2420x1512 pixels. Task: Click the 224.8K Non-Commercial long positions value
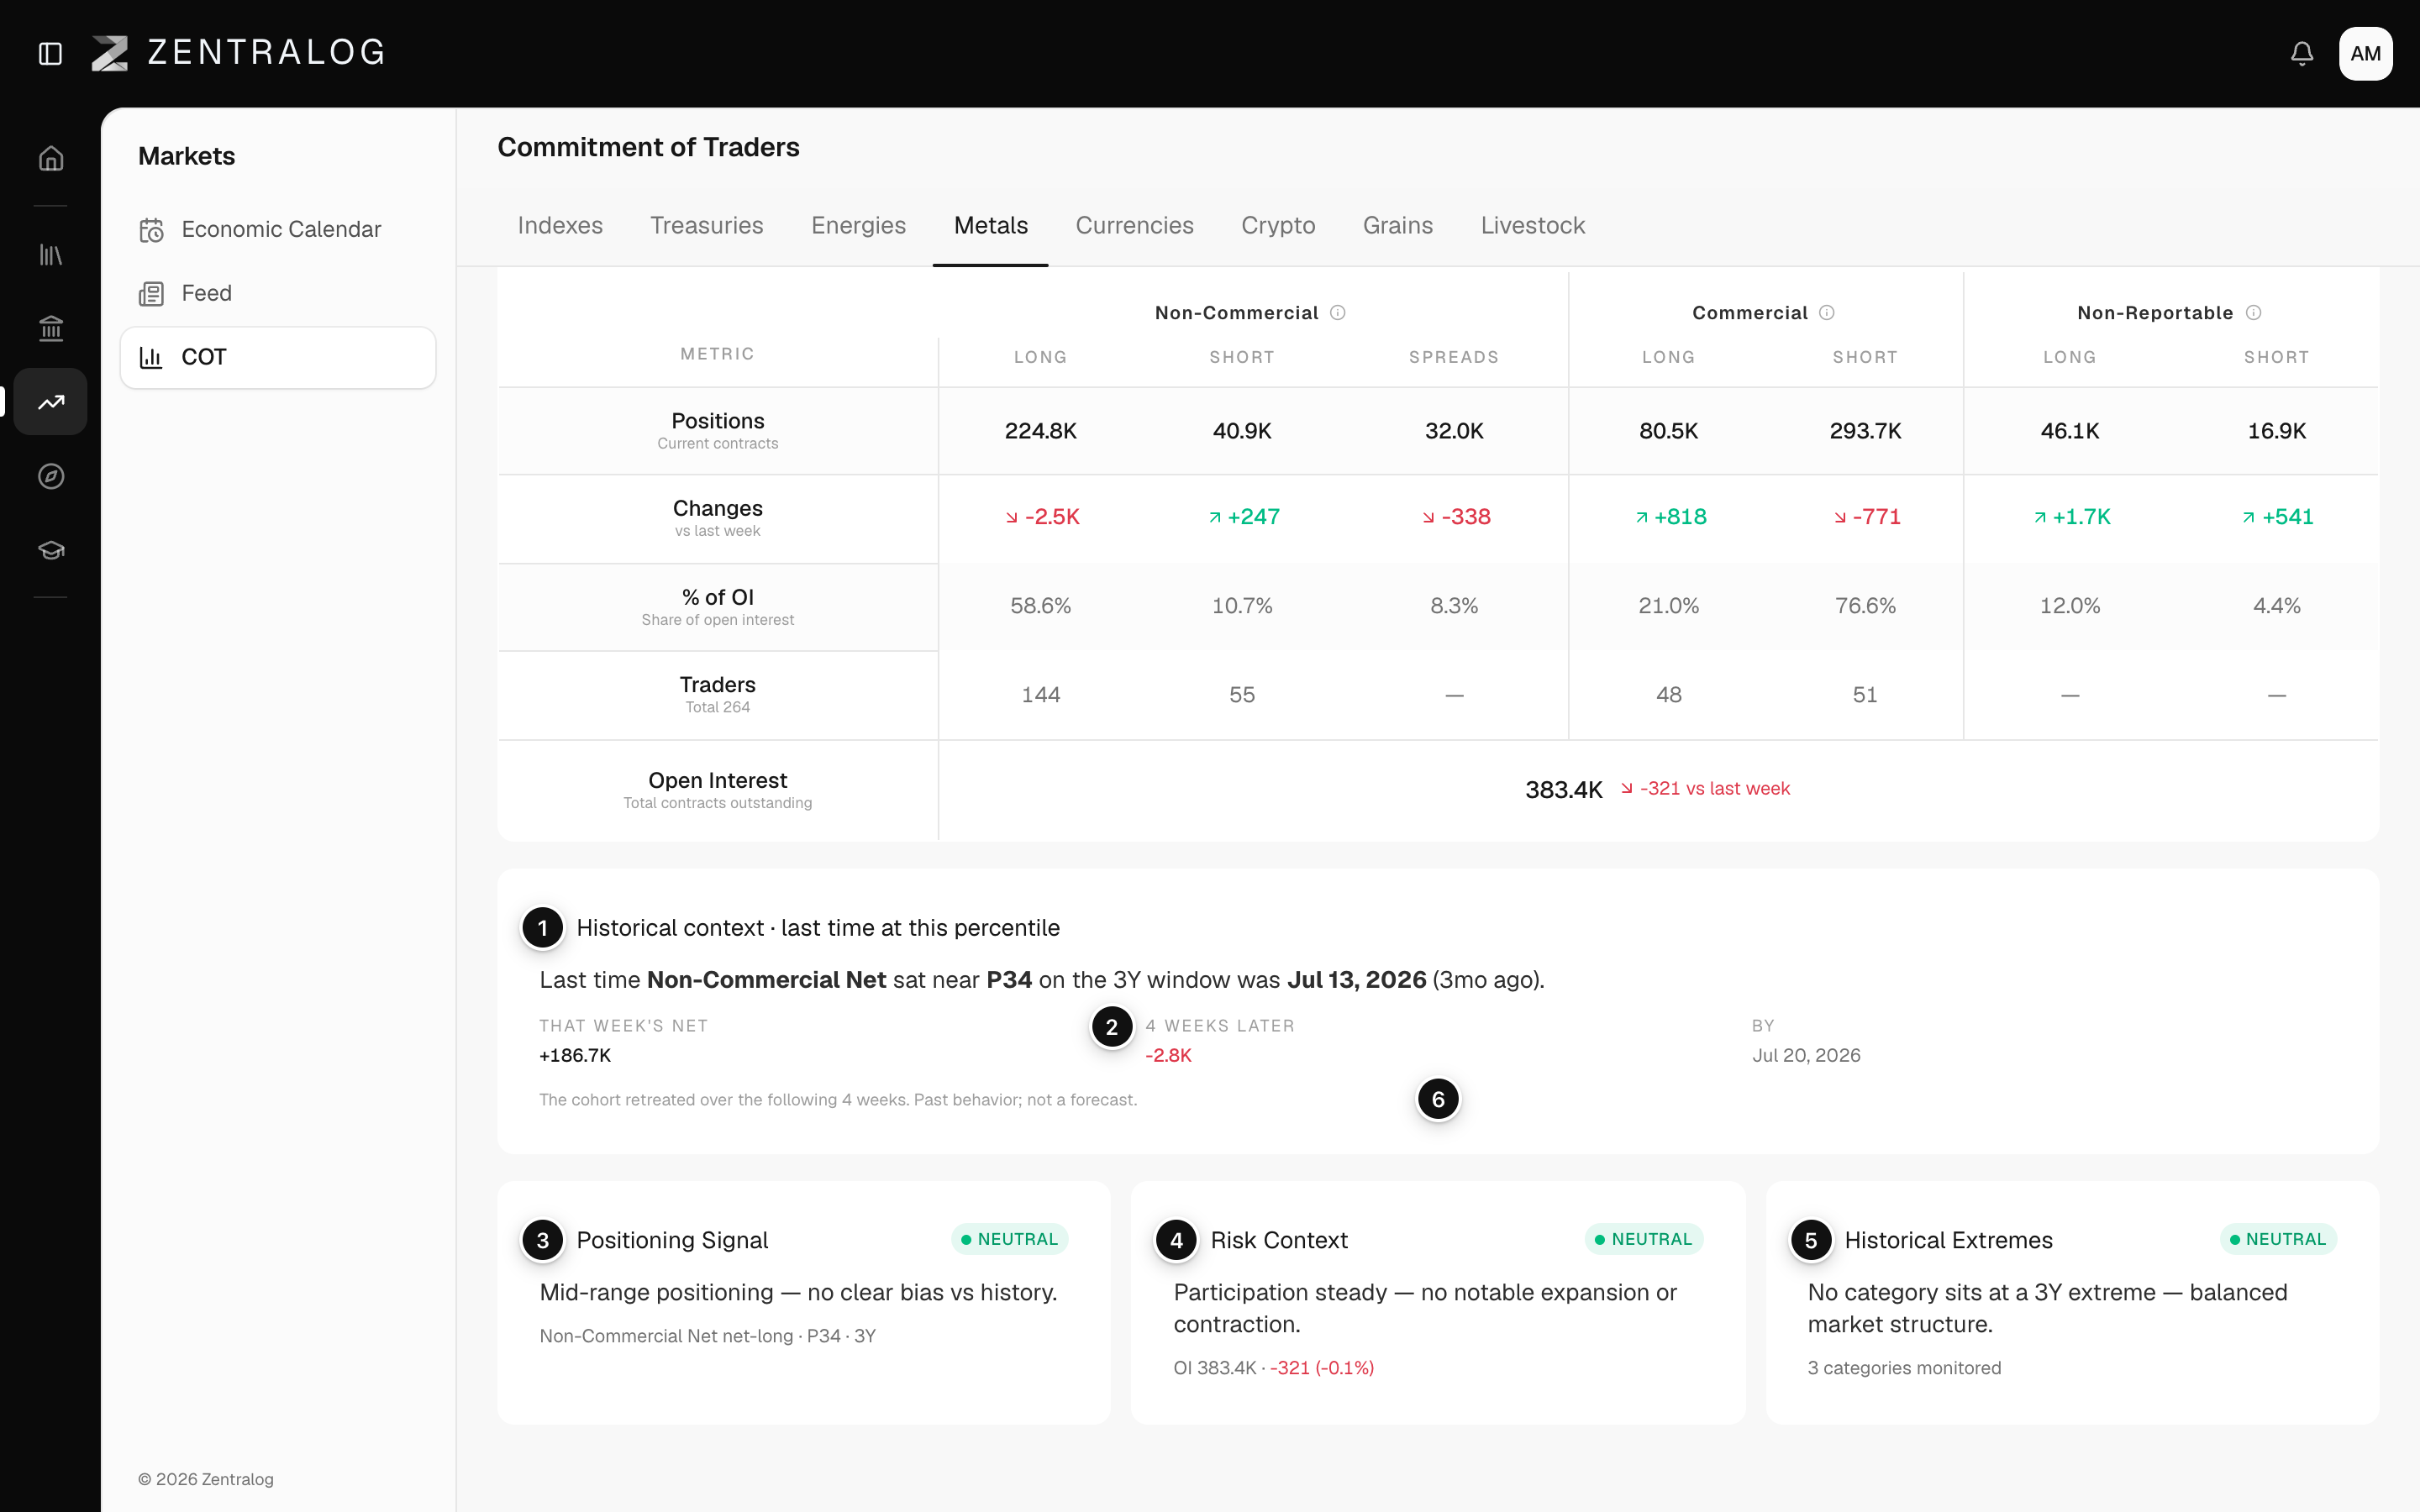[x=1040, y=431]
